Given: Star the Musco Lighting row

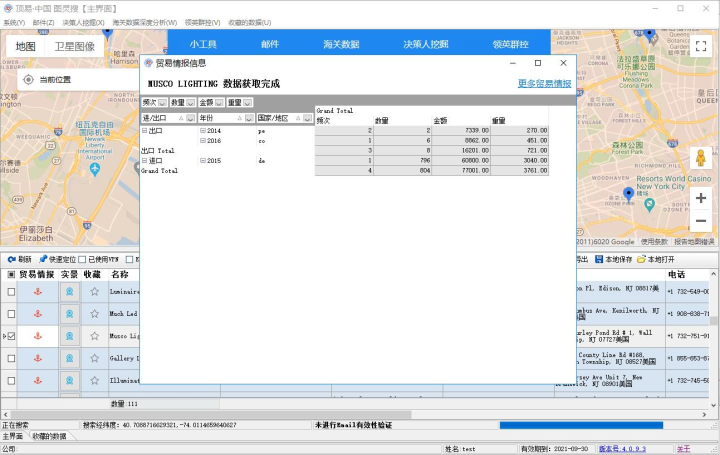Looking at the screenshot, I should [x=95, y=336].
